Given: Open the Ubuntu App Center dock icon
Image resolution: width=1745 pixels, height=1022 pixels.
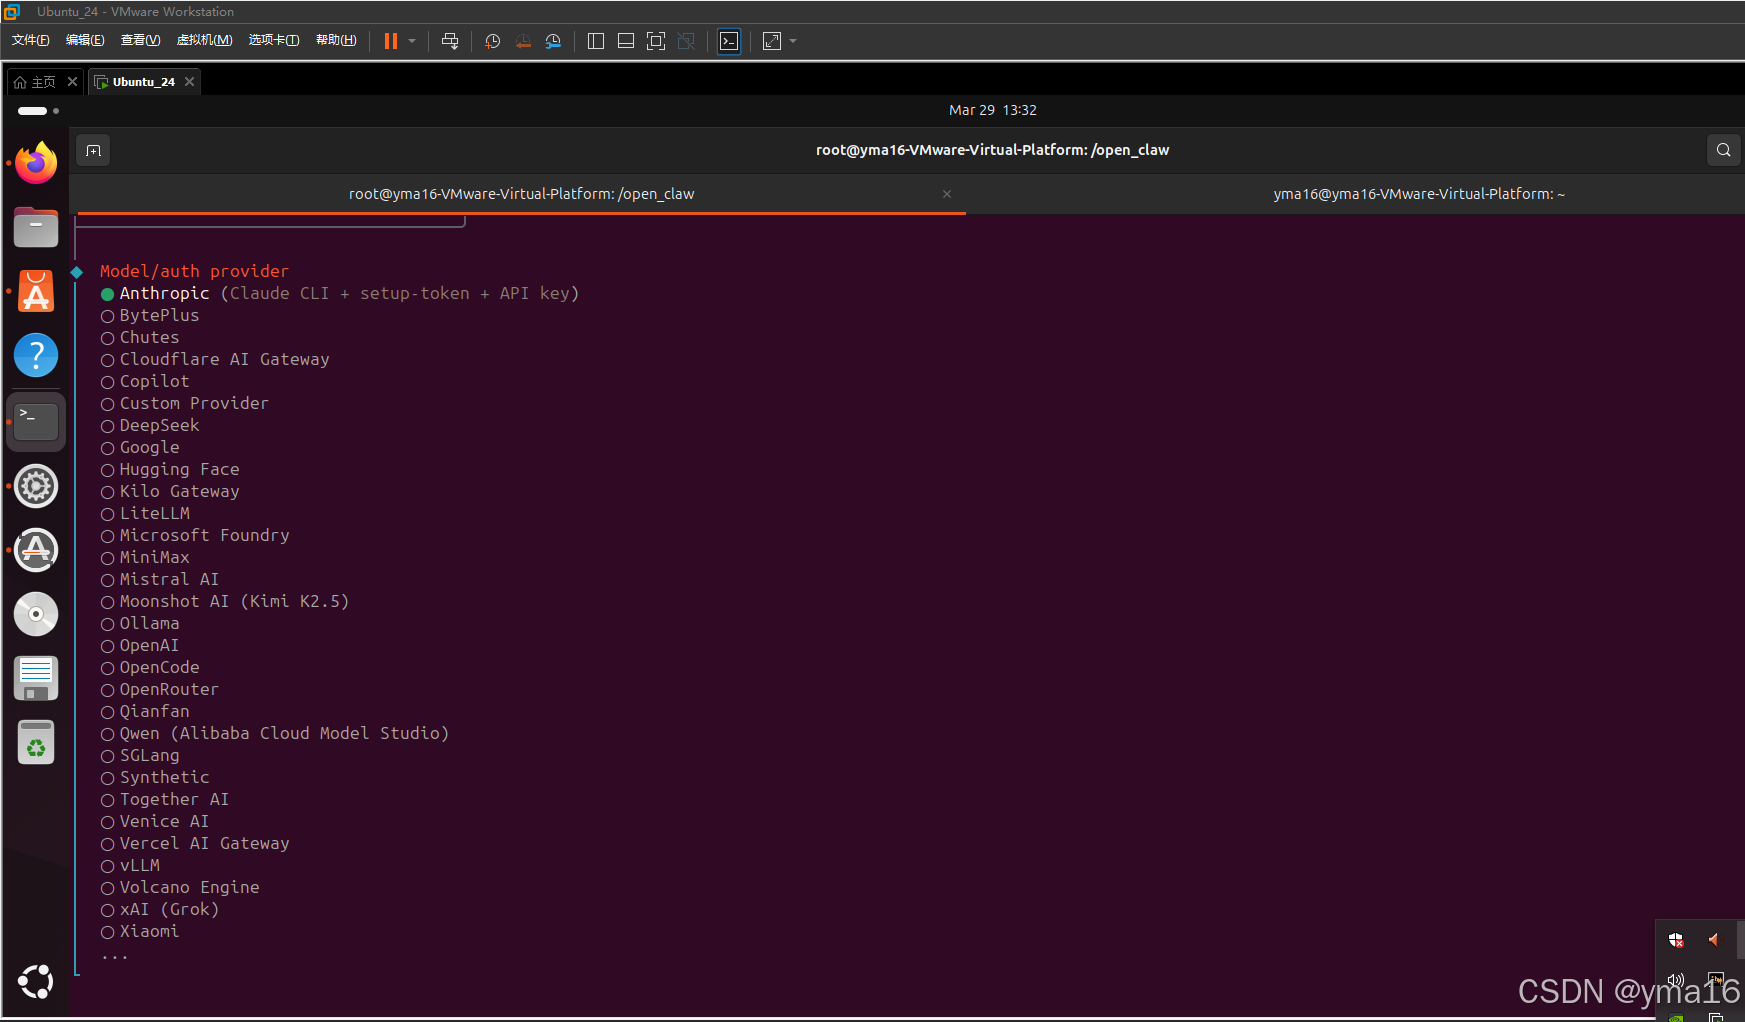Looking at the screenshot, I should pos(36,291).
